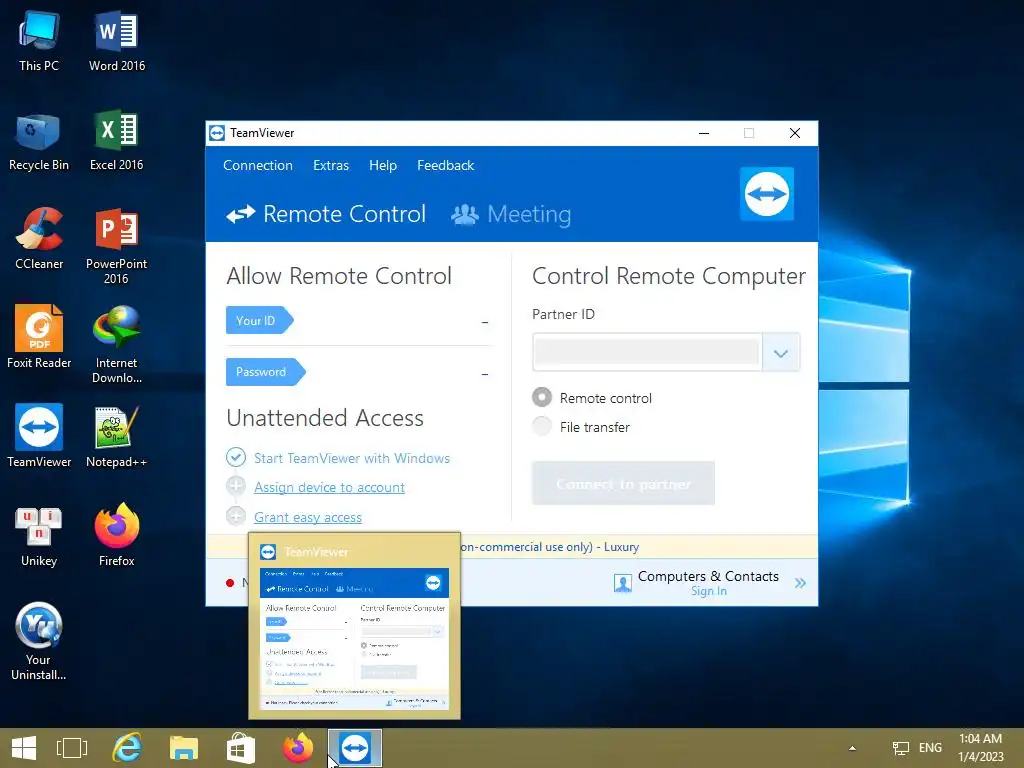
Task: Open the Connection menu
Action: tap(258, 165)
